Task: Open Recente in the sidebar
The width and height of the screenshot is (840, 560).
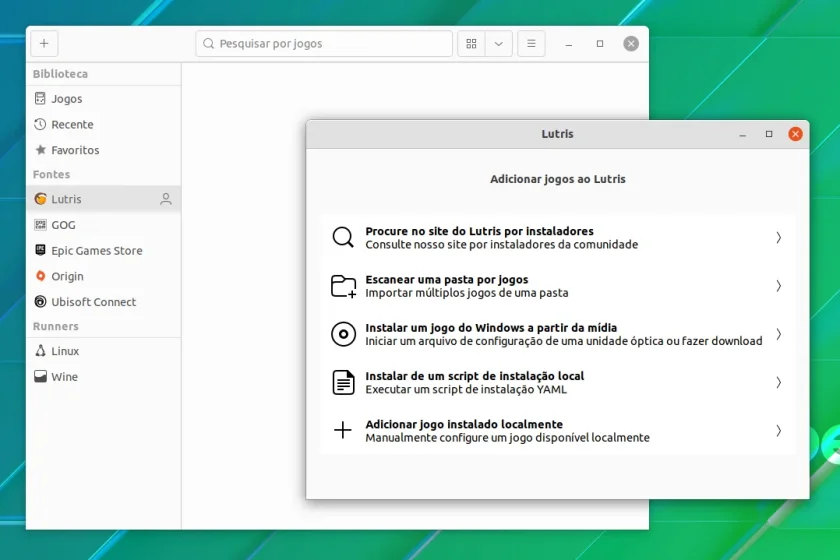Action: [103, 124]
